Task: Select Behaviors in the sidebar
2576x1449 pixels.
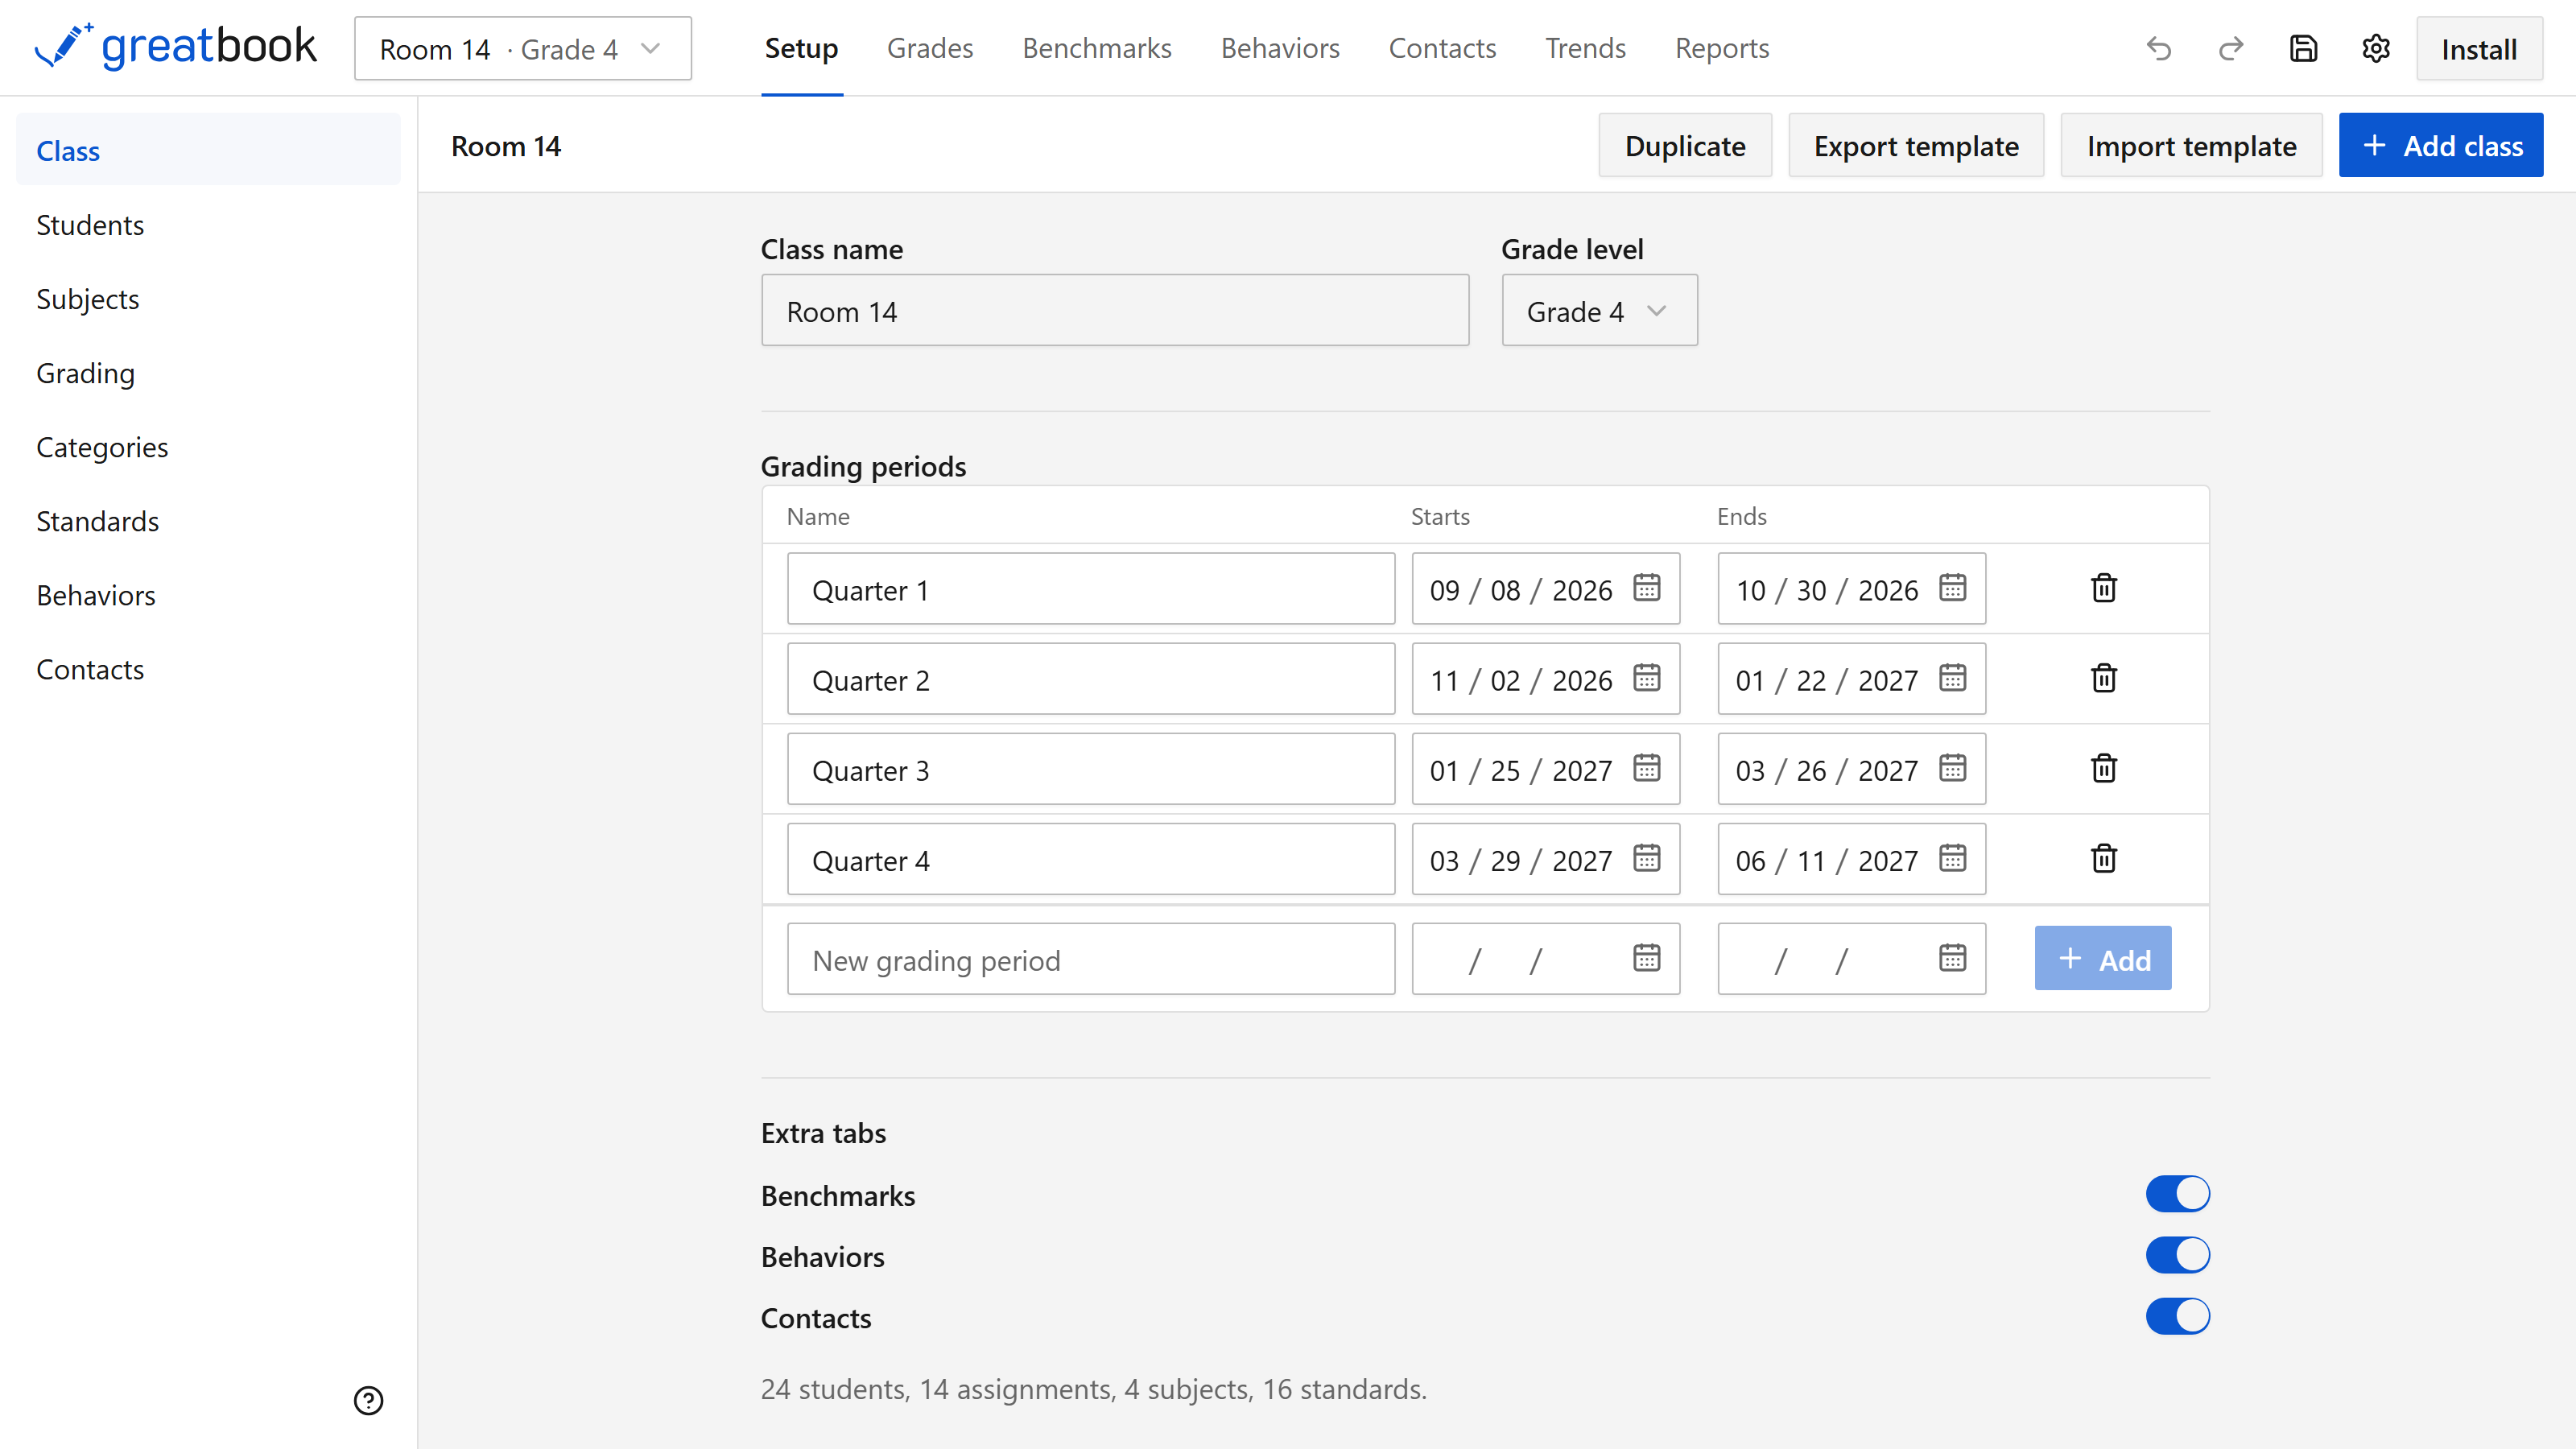Action: (x=208, y=595)
